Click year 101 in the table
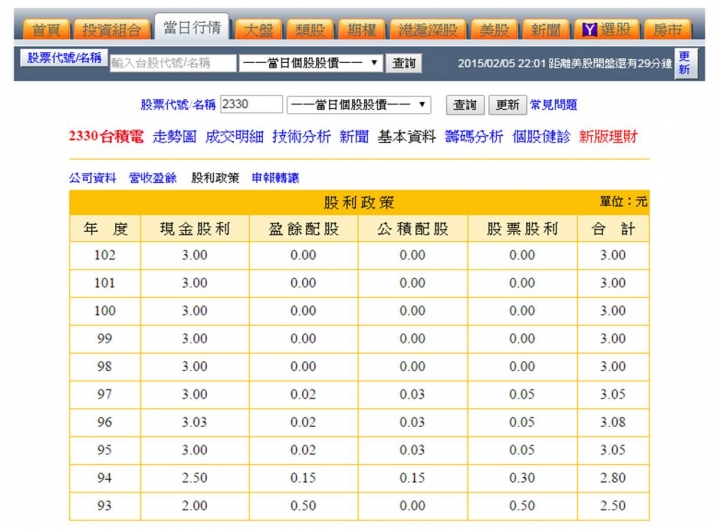720x530 pixels. point(105,283)
